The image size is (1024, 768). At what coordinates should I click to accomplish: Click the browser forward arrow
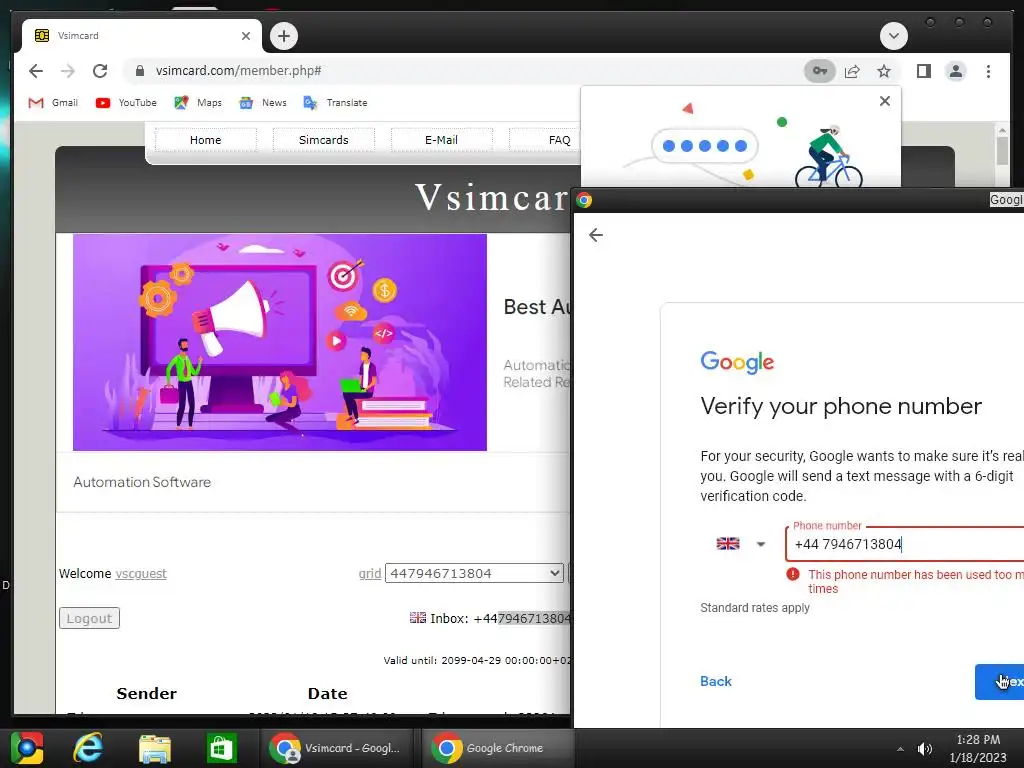pyautogui.click(x=67, y=71)
